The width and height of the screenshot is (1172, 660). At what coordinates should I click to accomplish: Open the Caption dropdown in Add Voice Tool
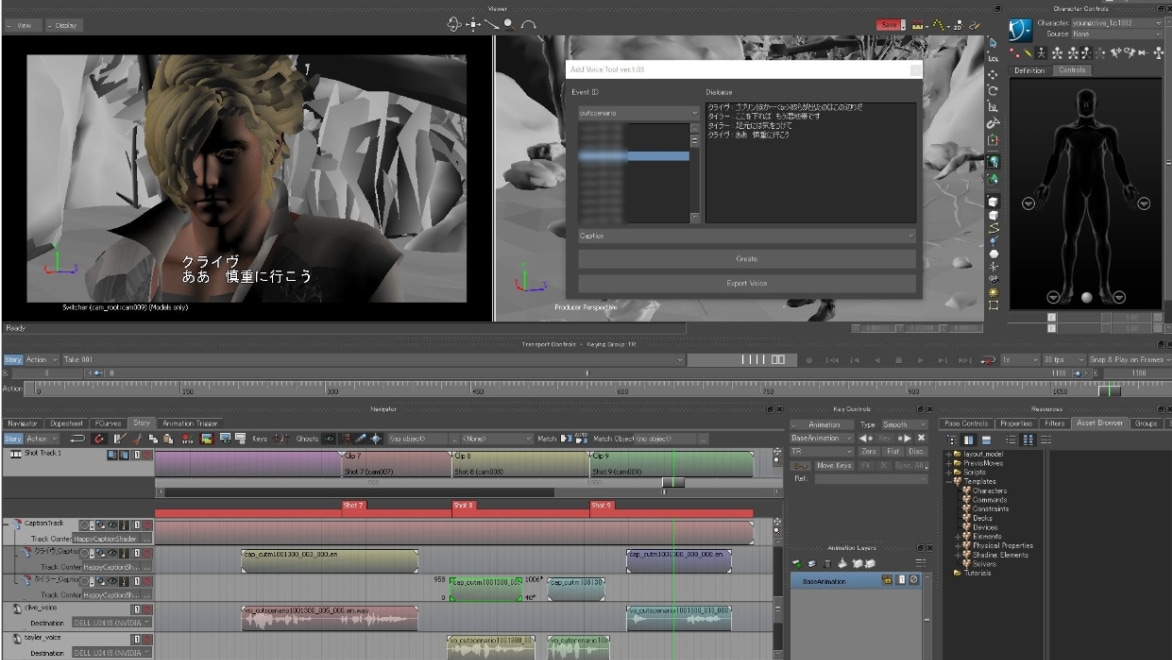pos(746,236)
